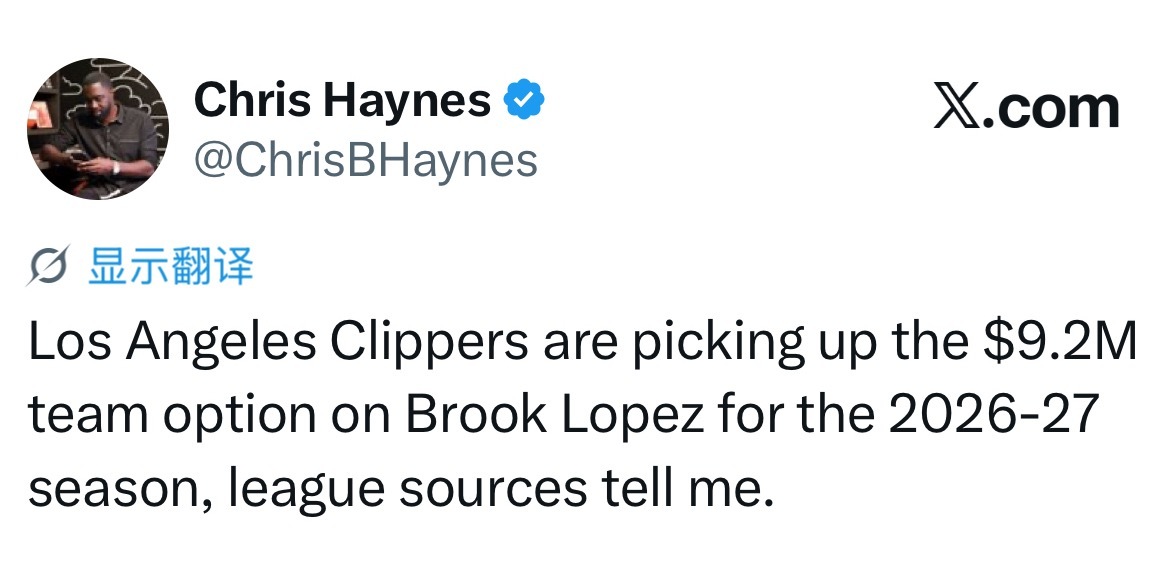Show translation via 显示翻译 link
This screenshot has height=578, width=1169.
point(171,266)
